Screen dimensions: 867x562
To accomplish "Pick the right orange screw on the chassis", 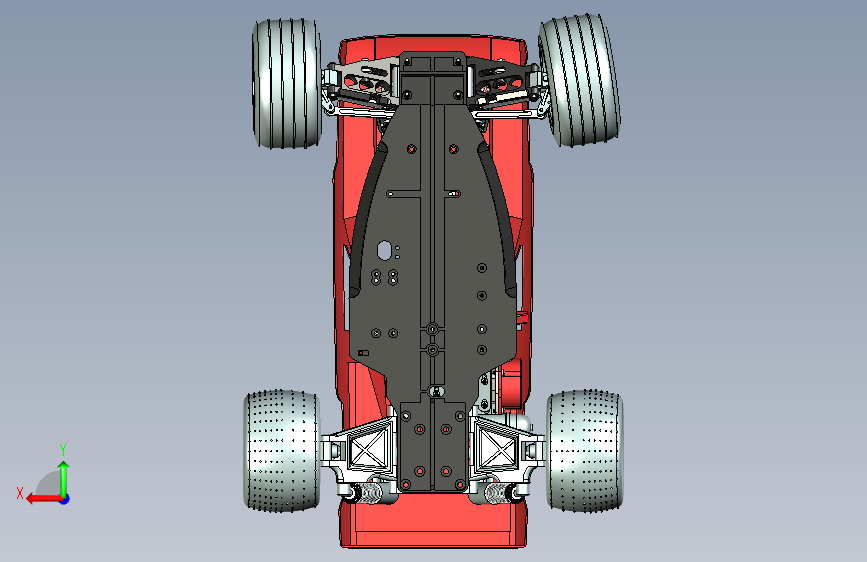I will pyautogui.click(x=453, y=149).
